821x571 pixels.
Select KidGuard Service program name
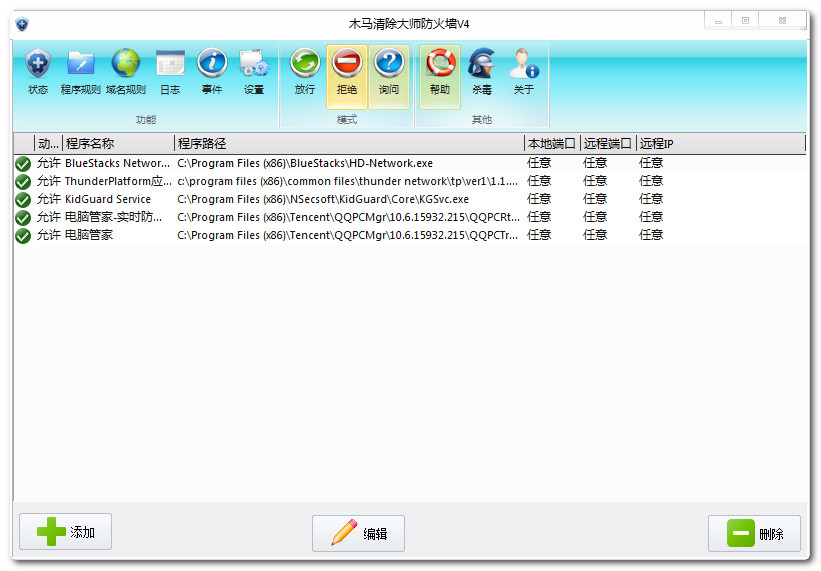108,199
